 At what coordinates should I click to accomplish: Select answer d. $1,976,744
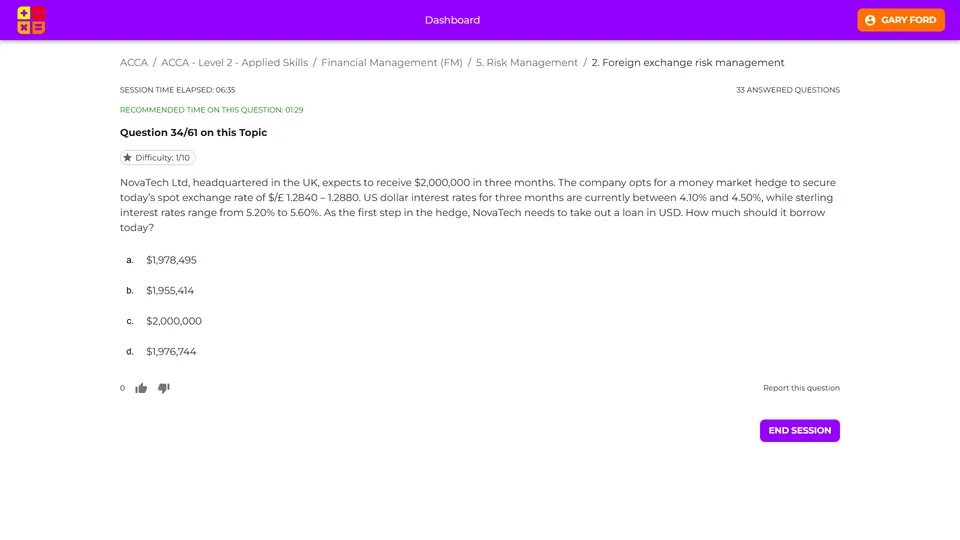pos(171,352)
